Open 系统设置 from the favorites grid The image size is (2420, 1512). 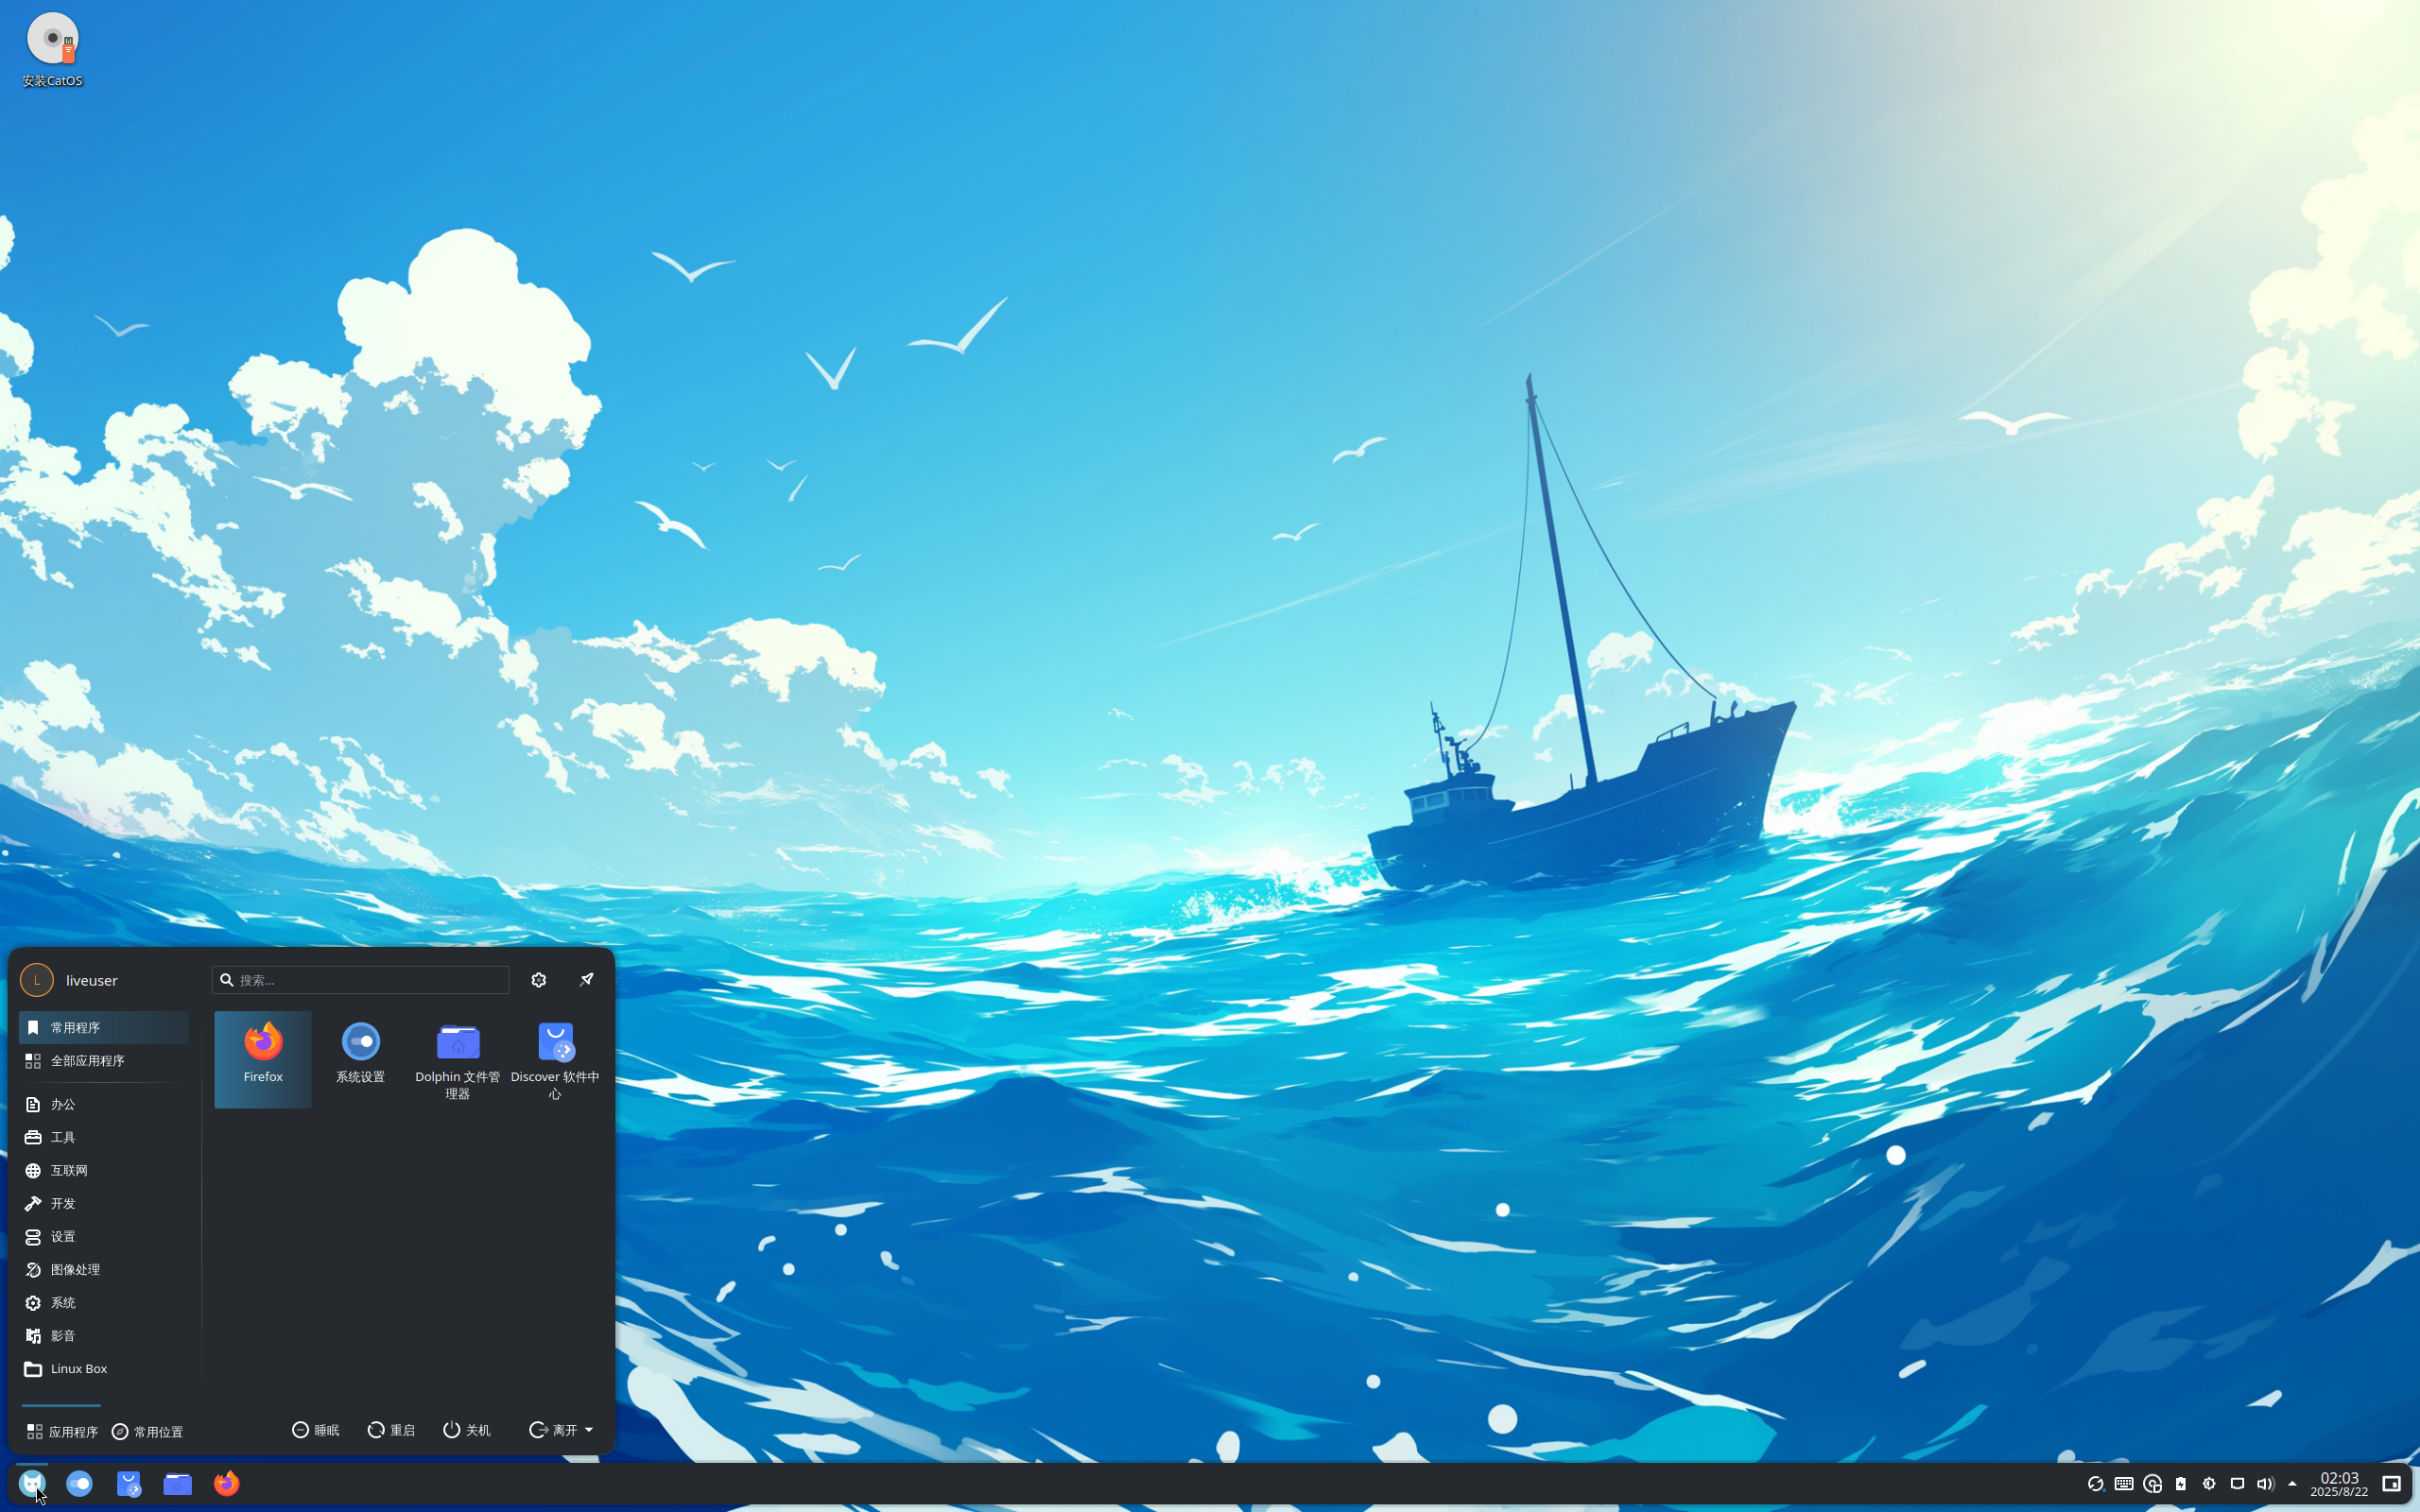coord(360,1058)
